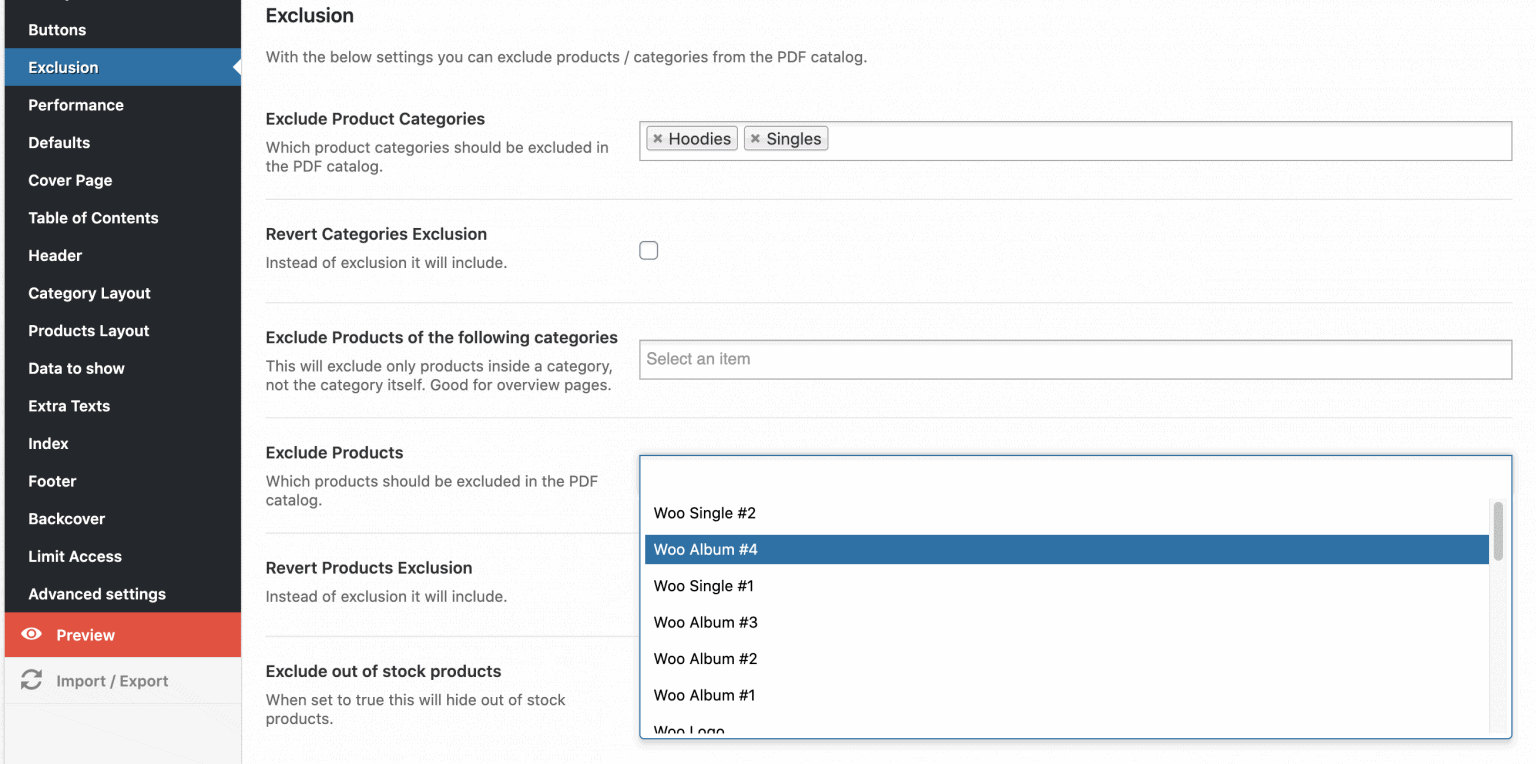Select the Category Layout section
The height and width of the screenshot is (764, 1536).
coord(89,293)
